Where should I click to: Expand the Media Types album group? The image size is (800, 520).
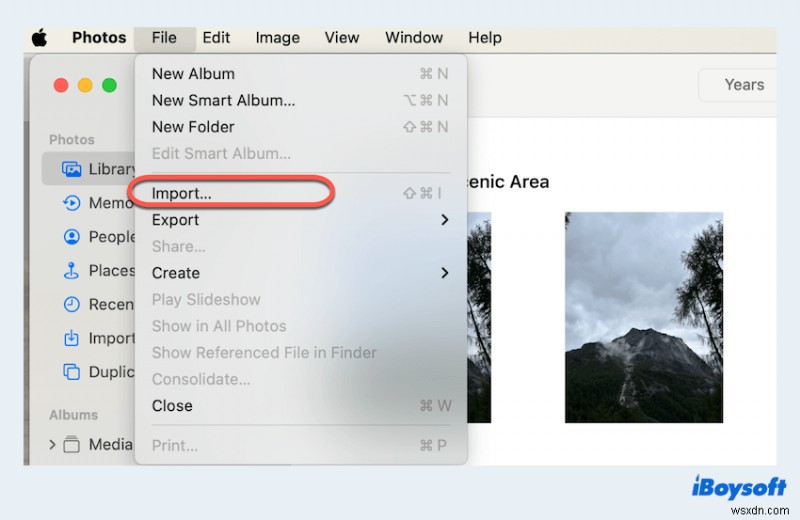click(52, 444)
